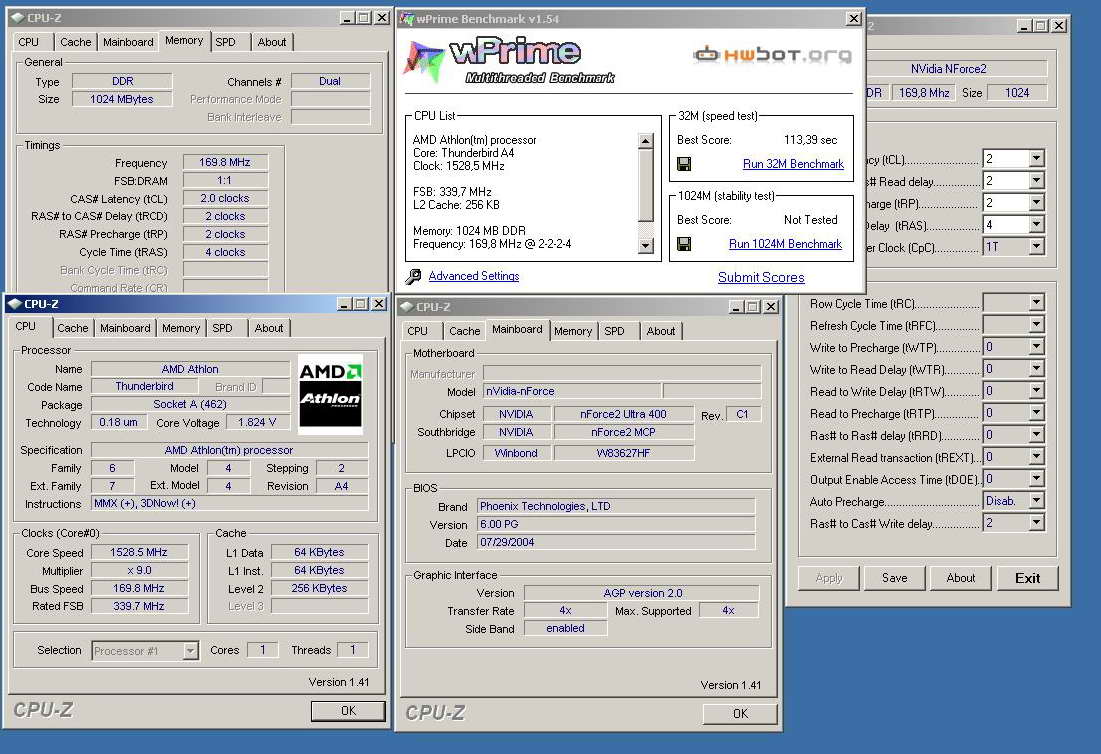The height and width of the screenshot is (754, 1101).
Task: Expand Refresh Cycle Time (tRFC) dropdown
Action: pos(1036,324)
